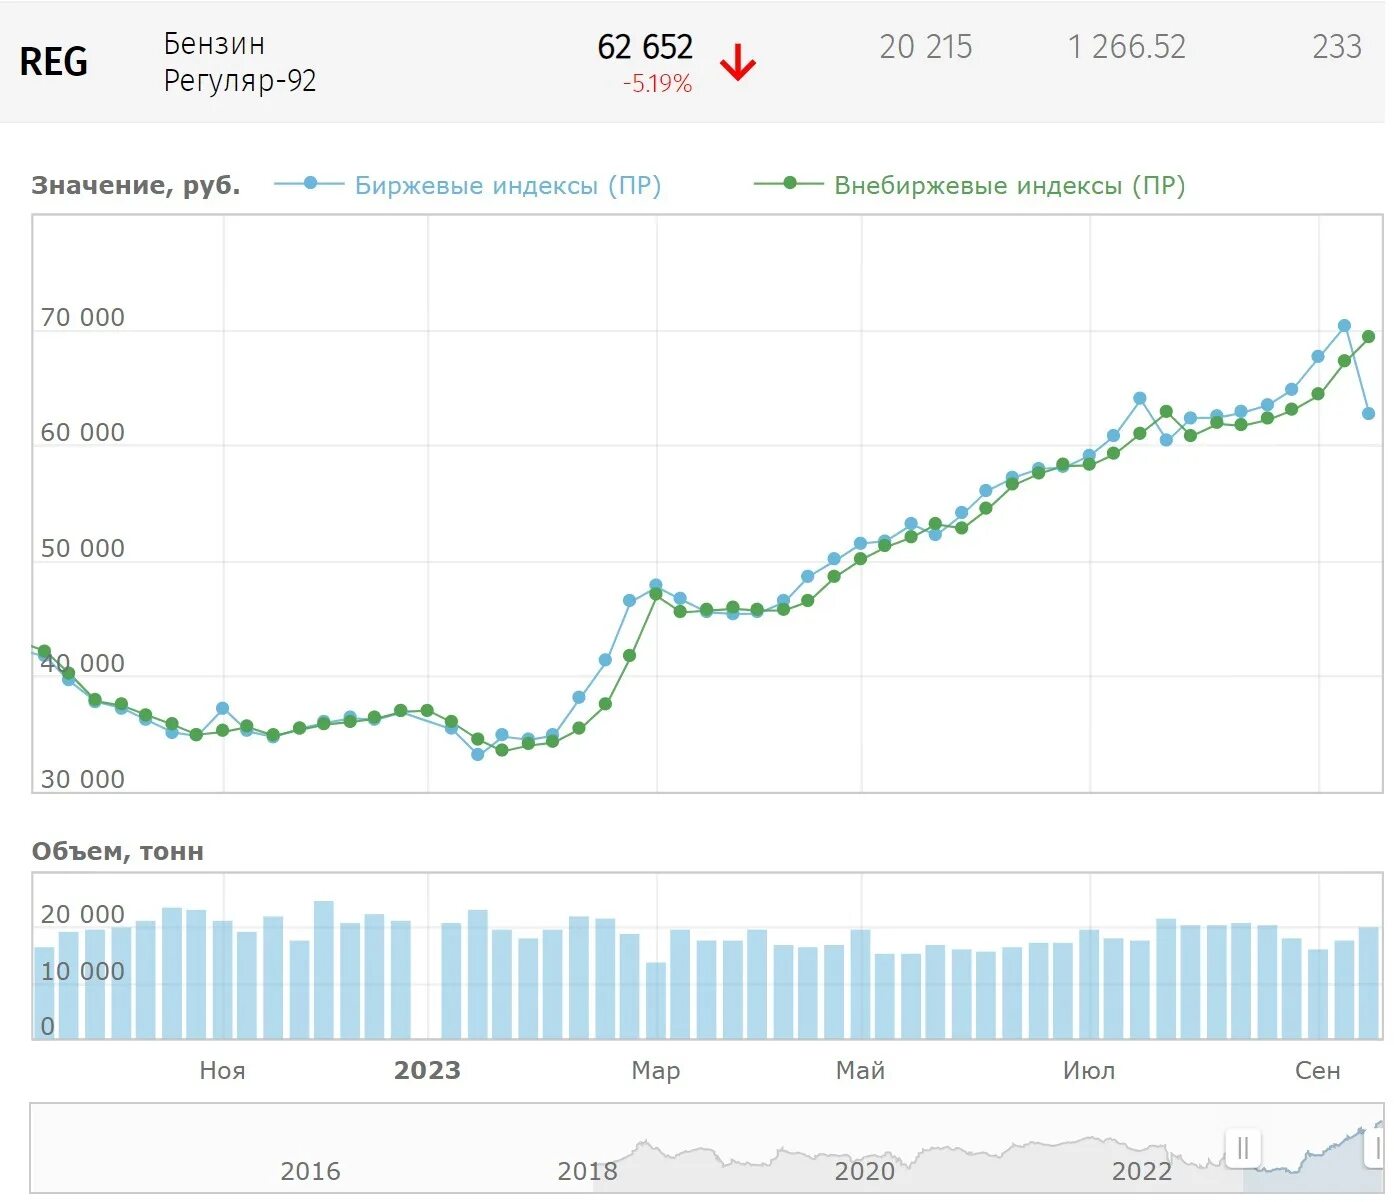Click the 30 000 y-axis label
The height and width of the screenshot is (1202, 1394).
83,780
